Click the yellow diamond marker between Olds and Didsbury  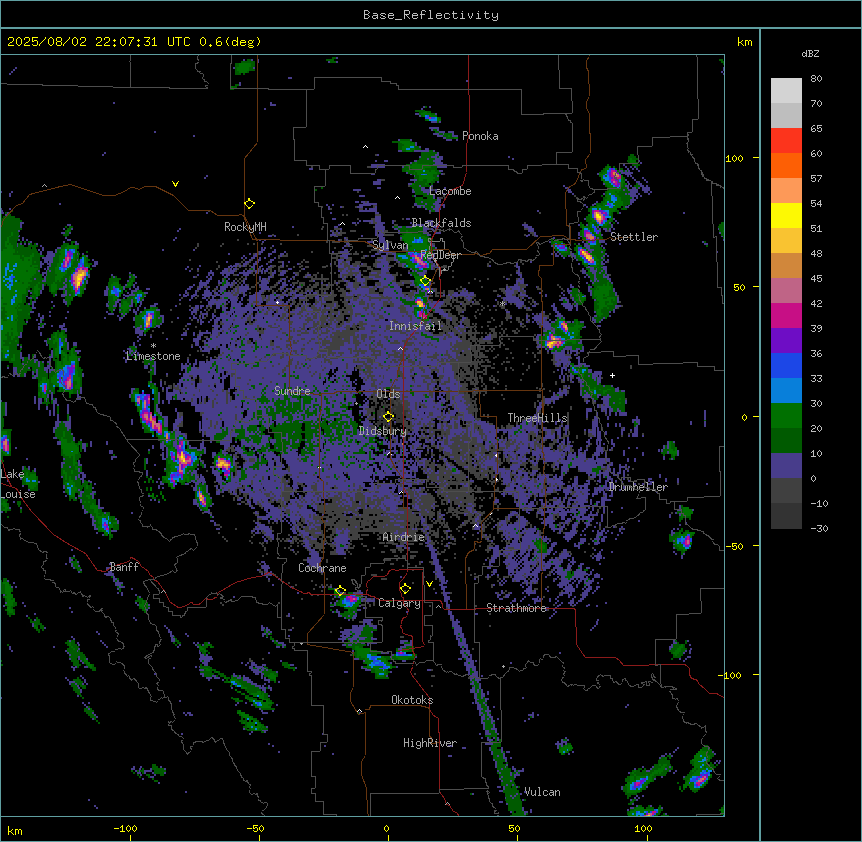tap(388, 416)
